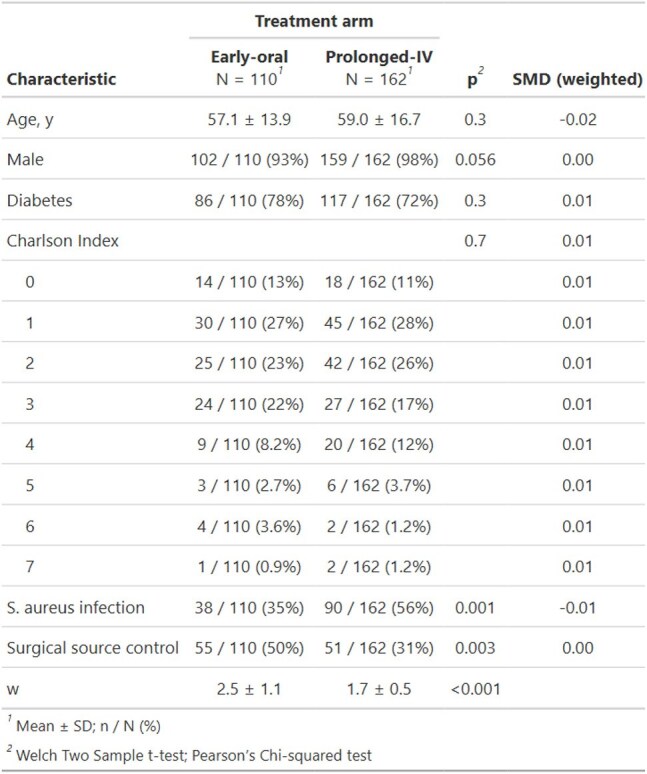Viewport: 647px width, 774px height.
Task: Select the -0.02 SMD value for Age
Action: [x=577, y=119]
